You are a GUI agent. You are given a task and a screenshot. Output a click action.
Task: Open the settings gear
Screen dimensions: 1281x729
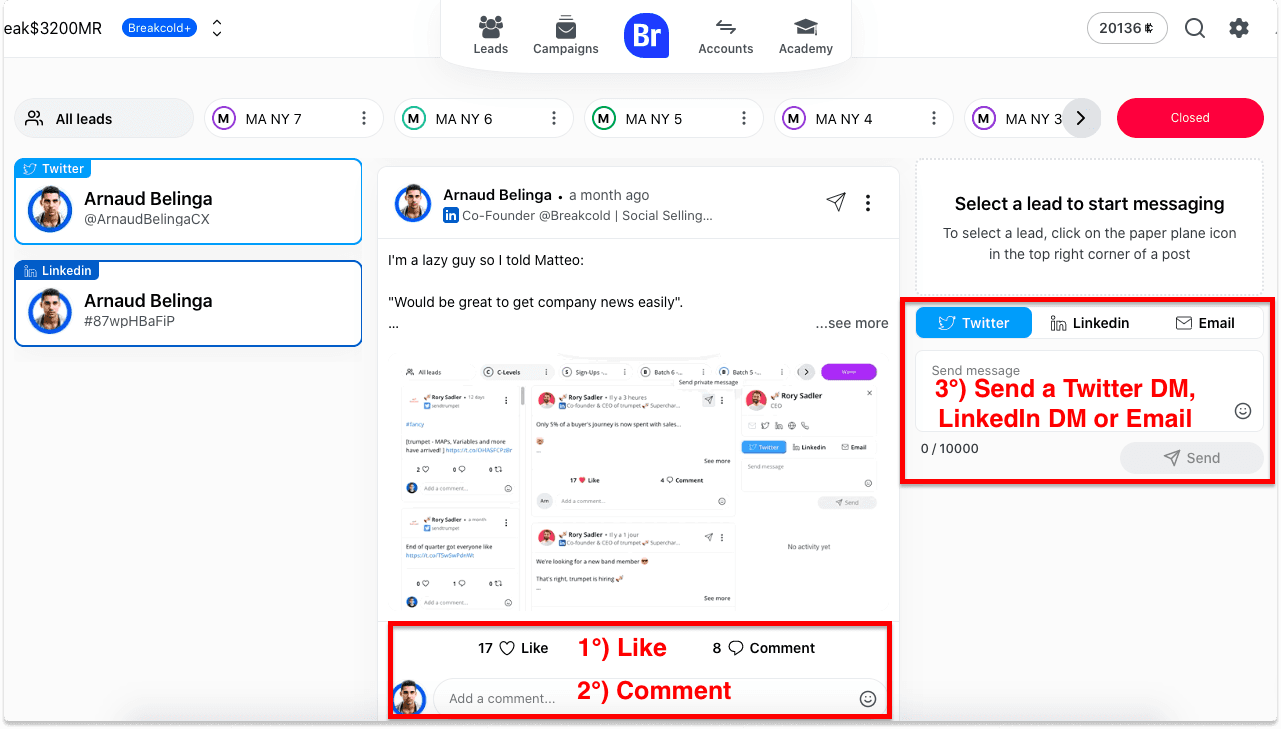[1239, 28]
